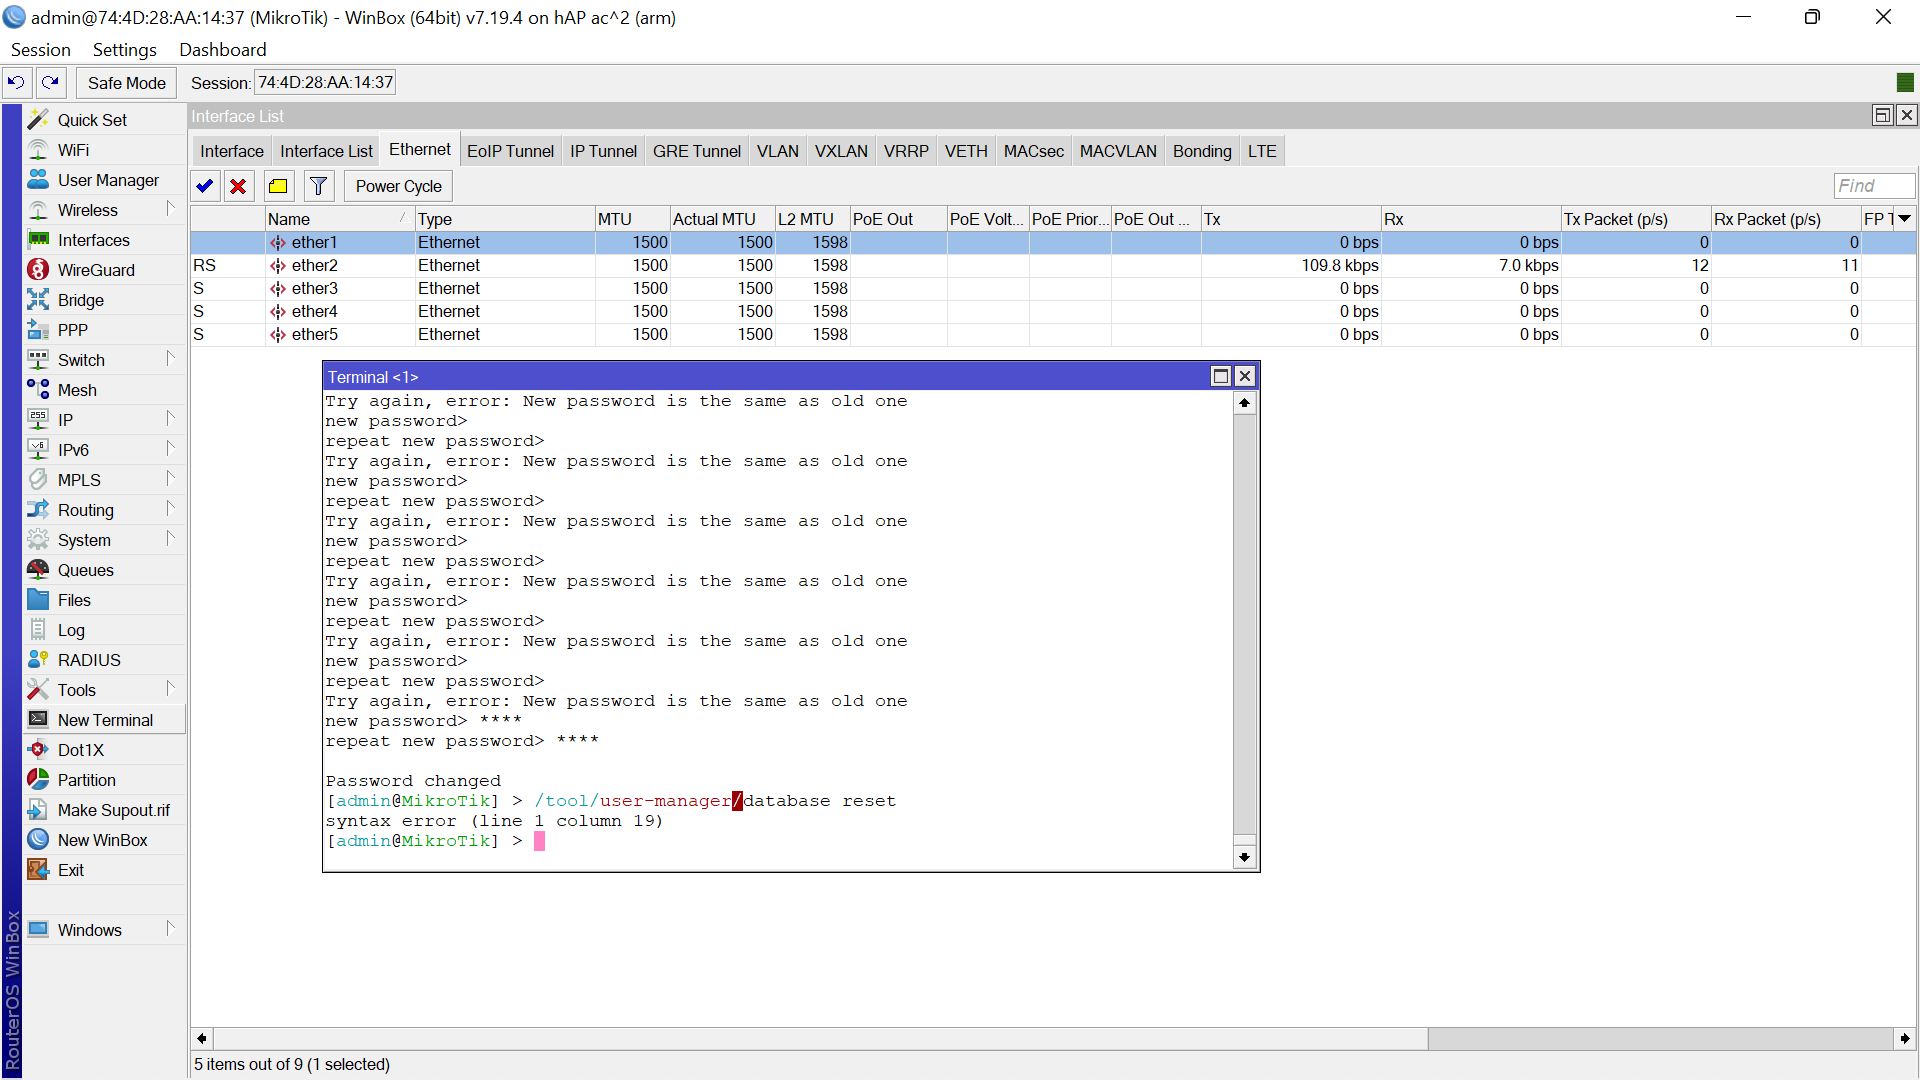
Task: Click the funnel Filter icon
Action: point(318,186)
